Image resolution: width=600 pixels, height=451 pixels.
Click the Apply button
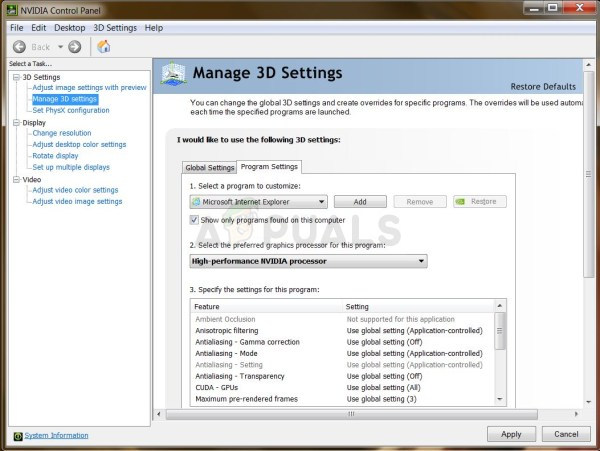pos(511,434)
